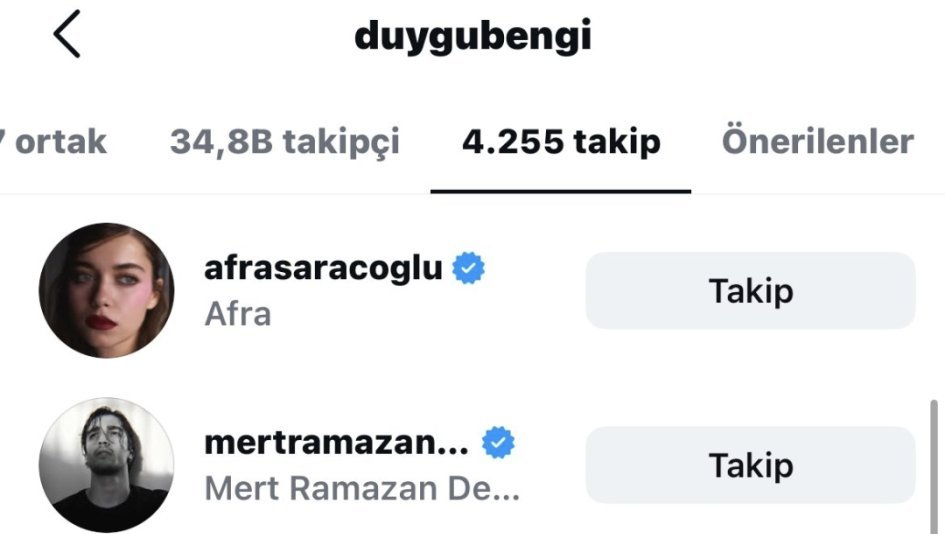Viewport: 945px width, 534px height.
Task: Click the verified badge next to afrasaracoglu
Action: [x=468, y=268]
